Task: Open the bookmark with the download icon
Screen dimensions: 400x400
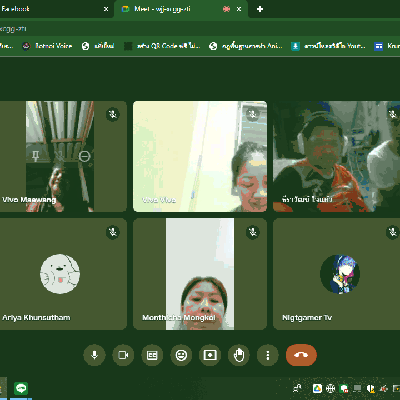Action: 328,46
